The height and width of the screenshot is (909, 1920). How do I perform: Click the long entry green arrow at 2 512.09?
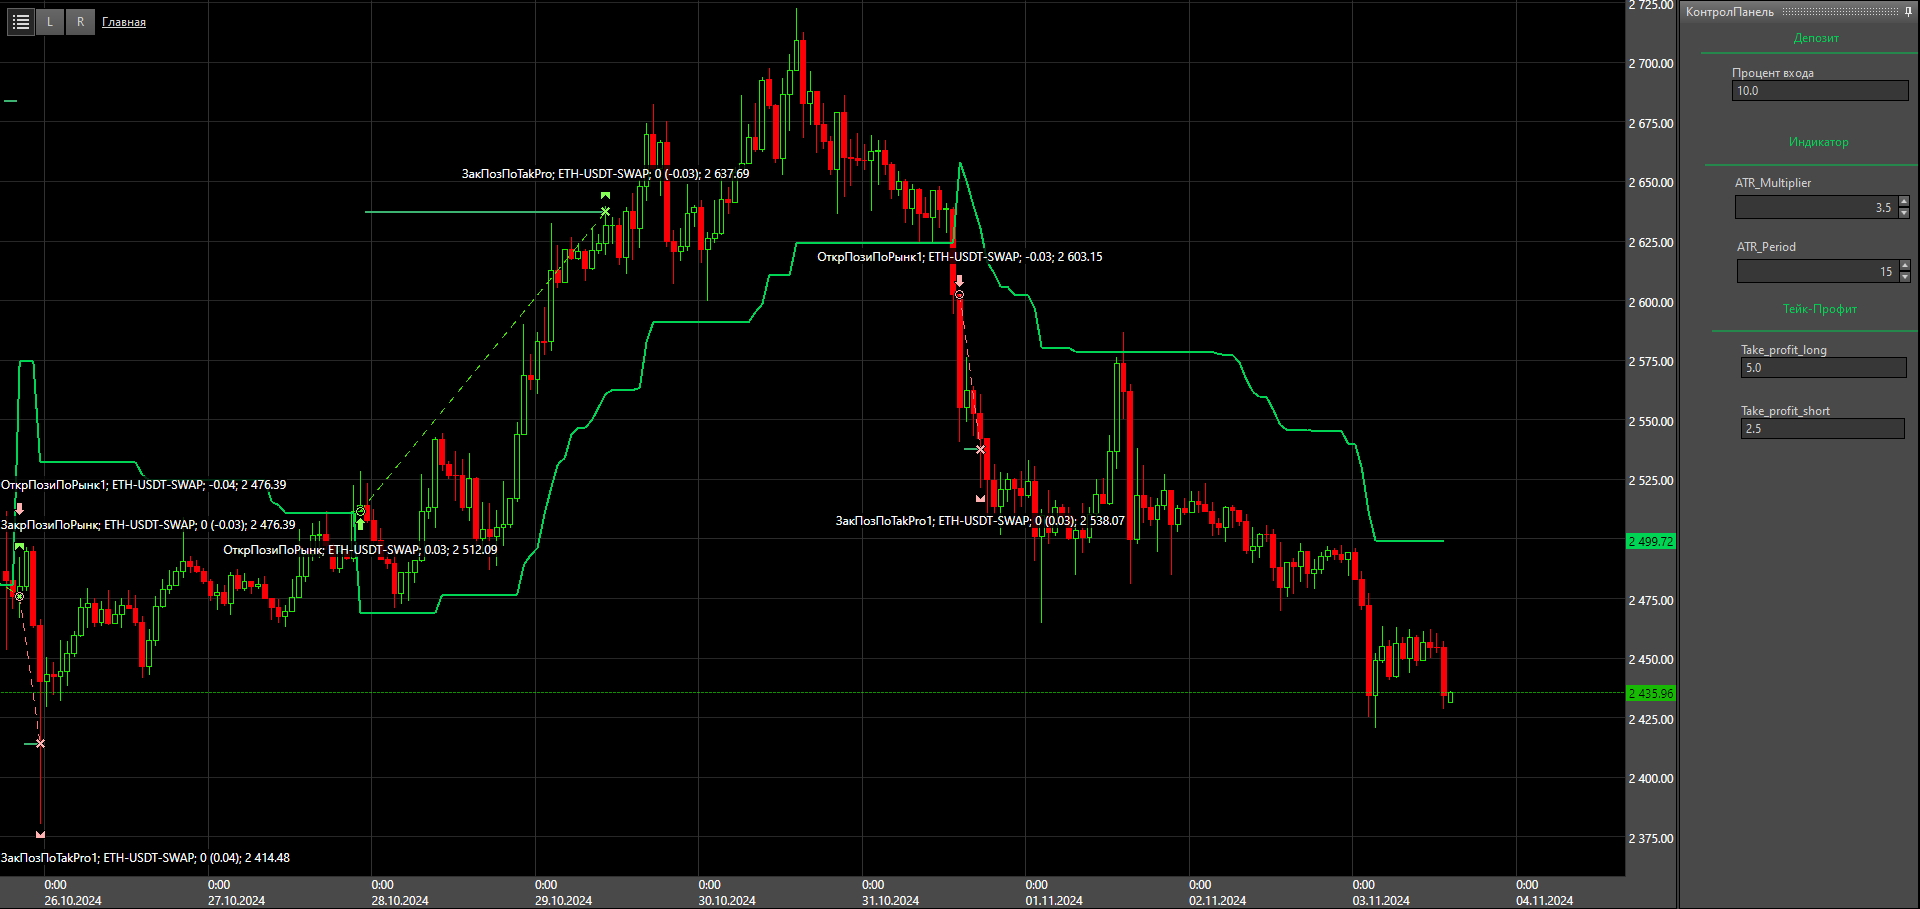click(x=360, y=523)
